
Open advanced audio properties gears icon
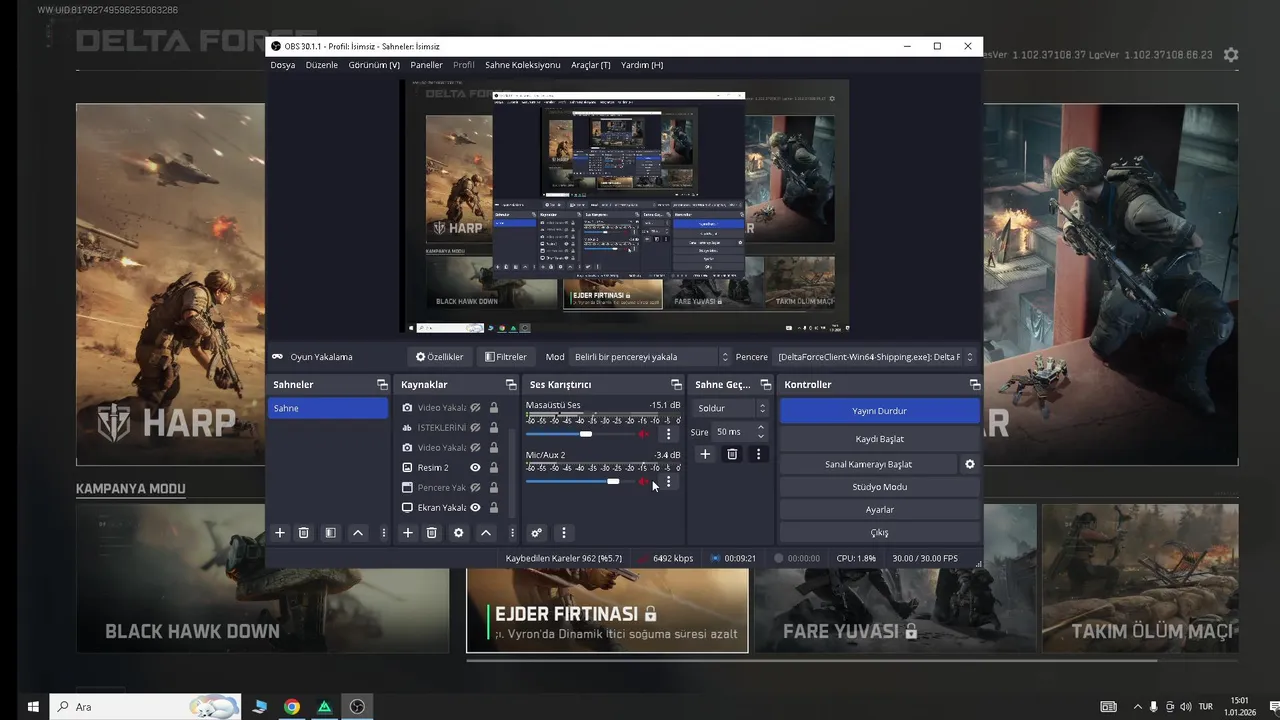pyautogui.click(x=537, y=533)
